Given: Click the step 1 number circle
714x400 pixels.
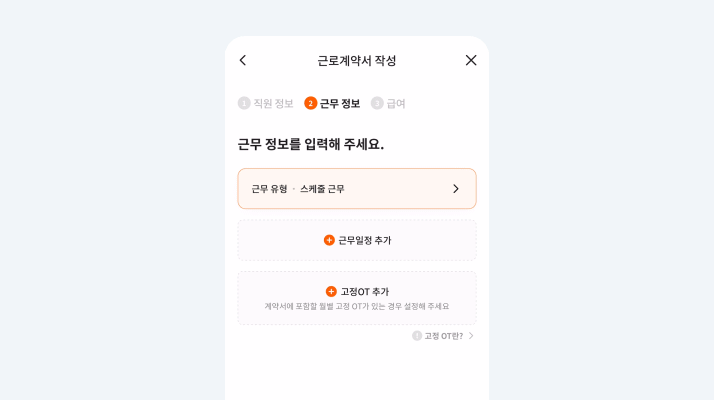Looking at the screenshot, I should pyautogui.click(x=244, y=103).
